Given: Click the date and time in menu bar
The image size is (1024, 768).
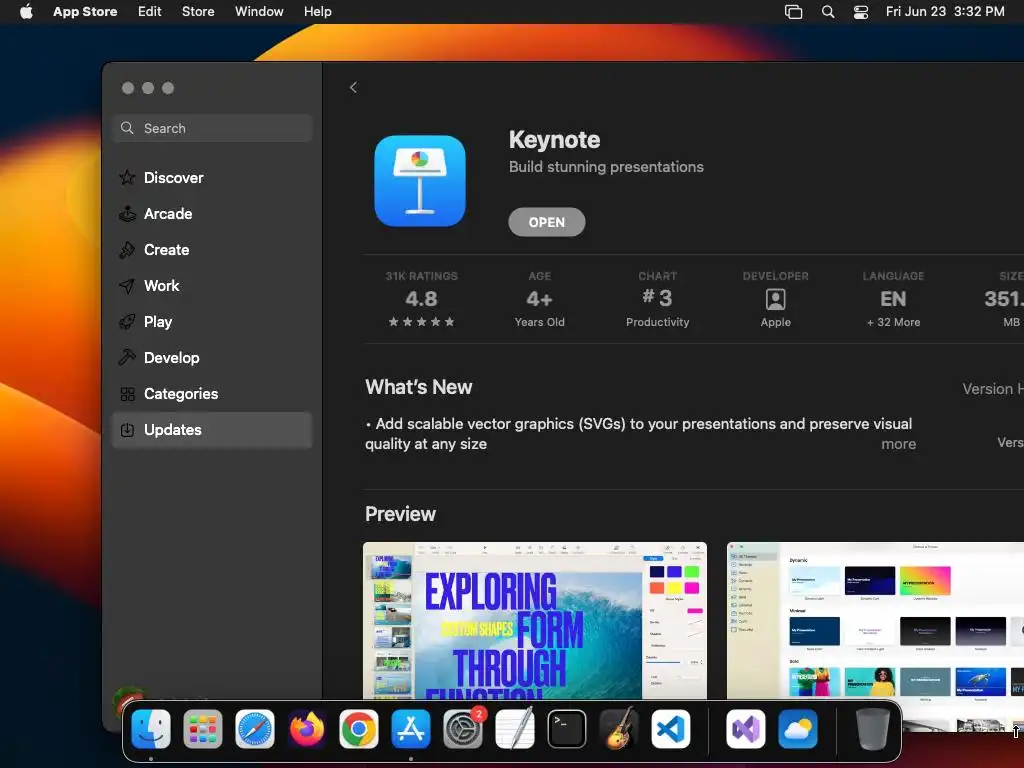Looking at the screenshot, I should click(945, 11).
